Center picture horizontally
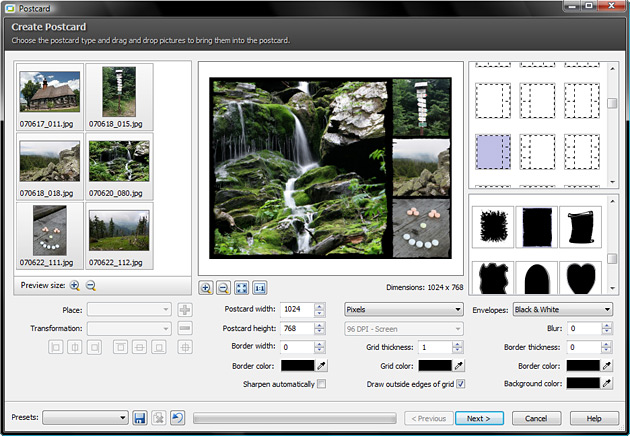This screenshot has width=630, height=436. click(x=75, y=347)
